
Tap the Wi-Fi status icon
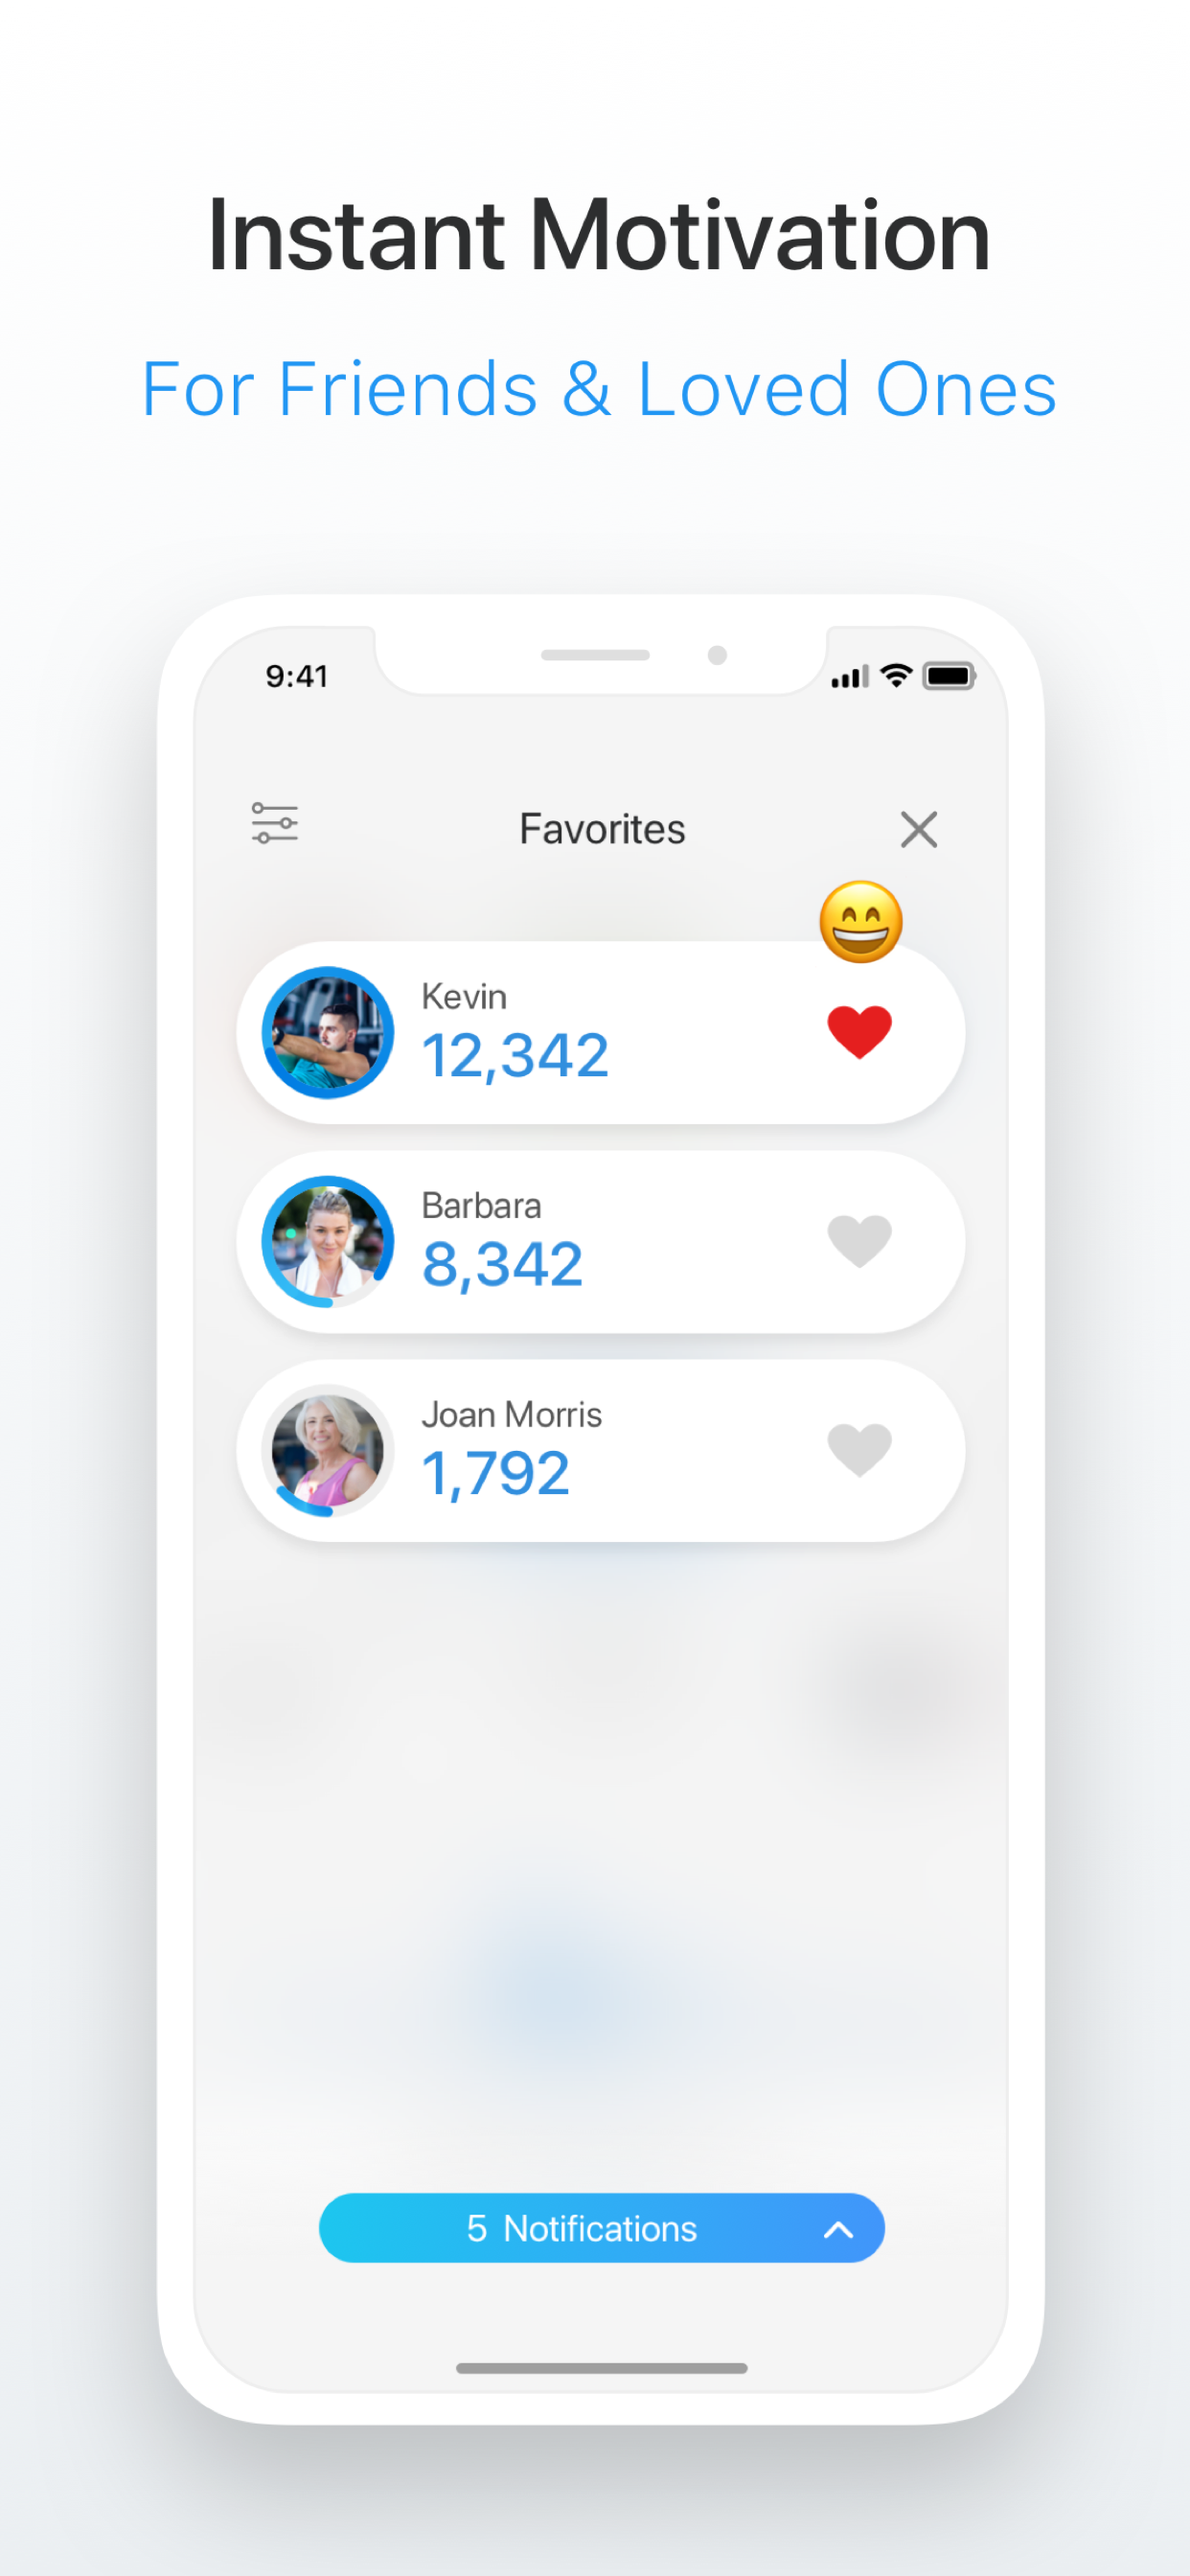point(896,676)
